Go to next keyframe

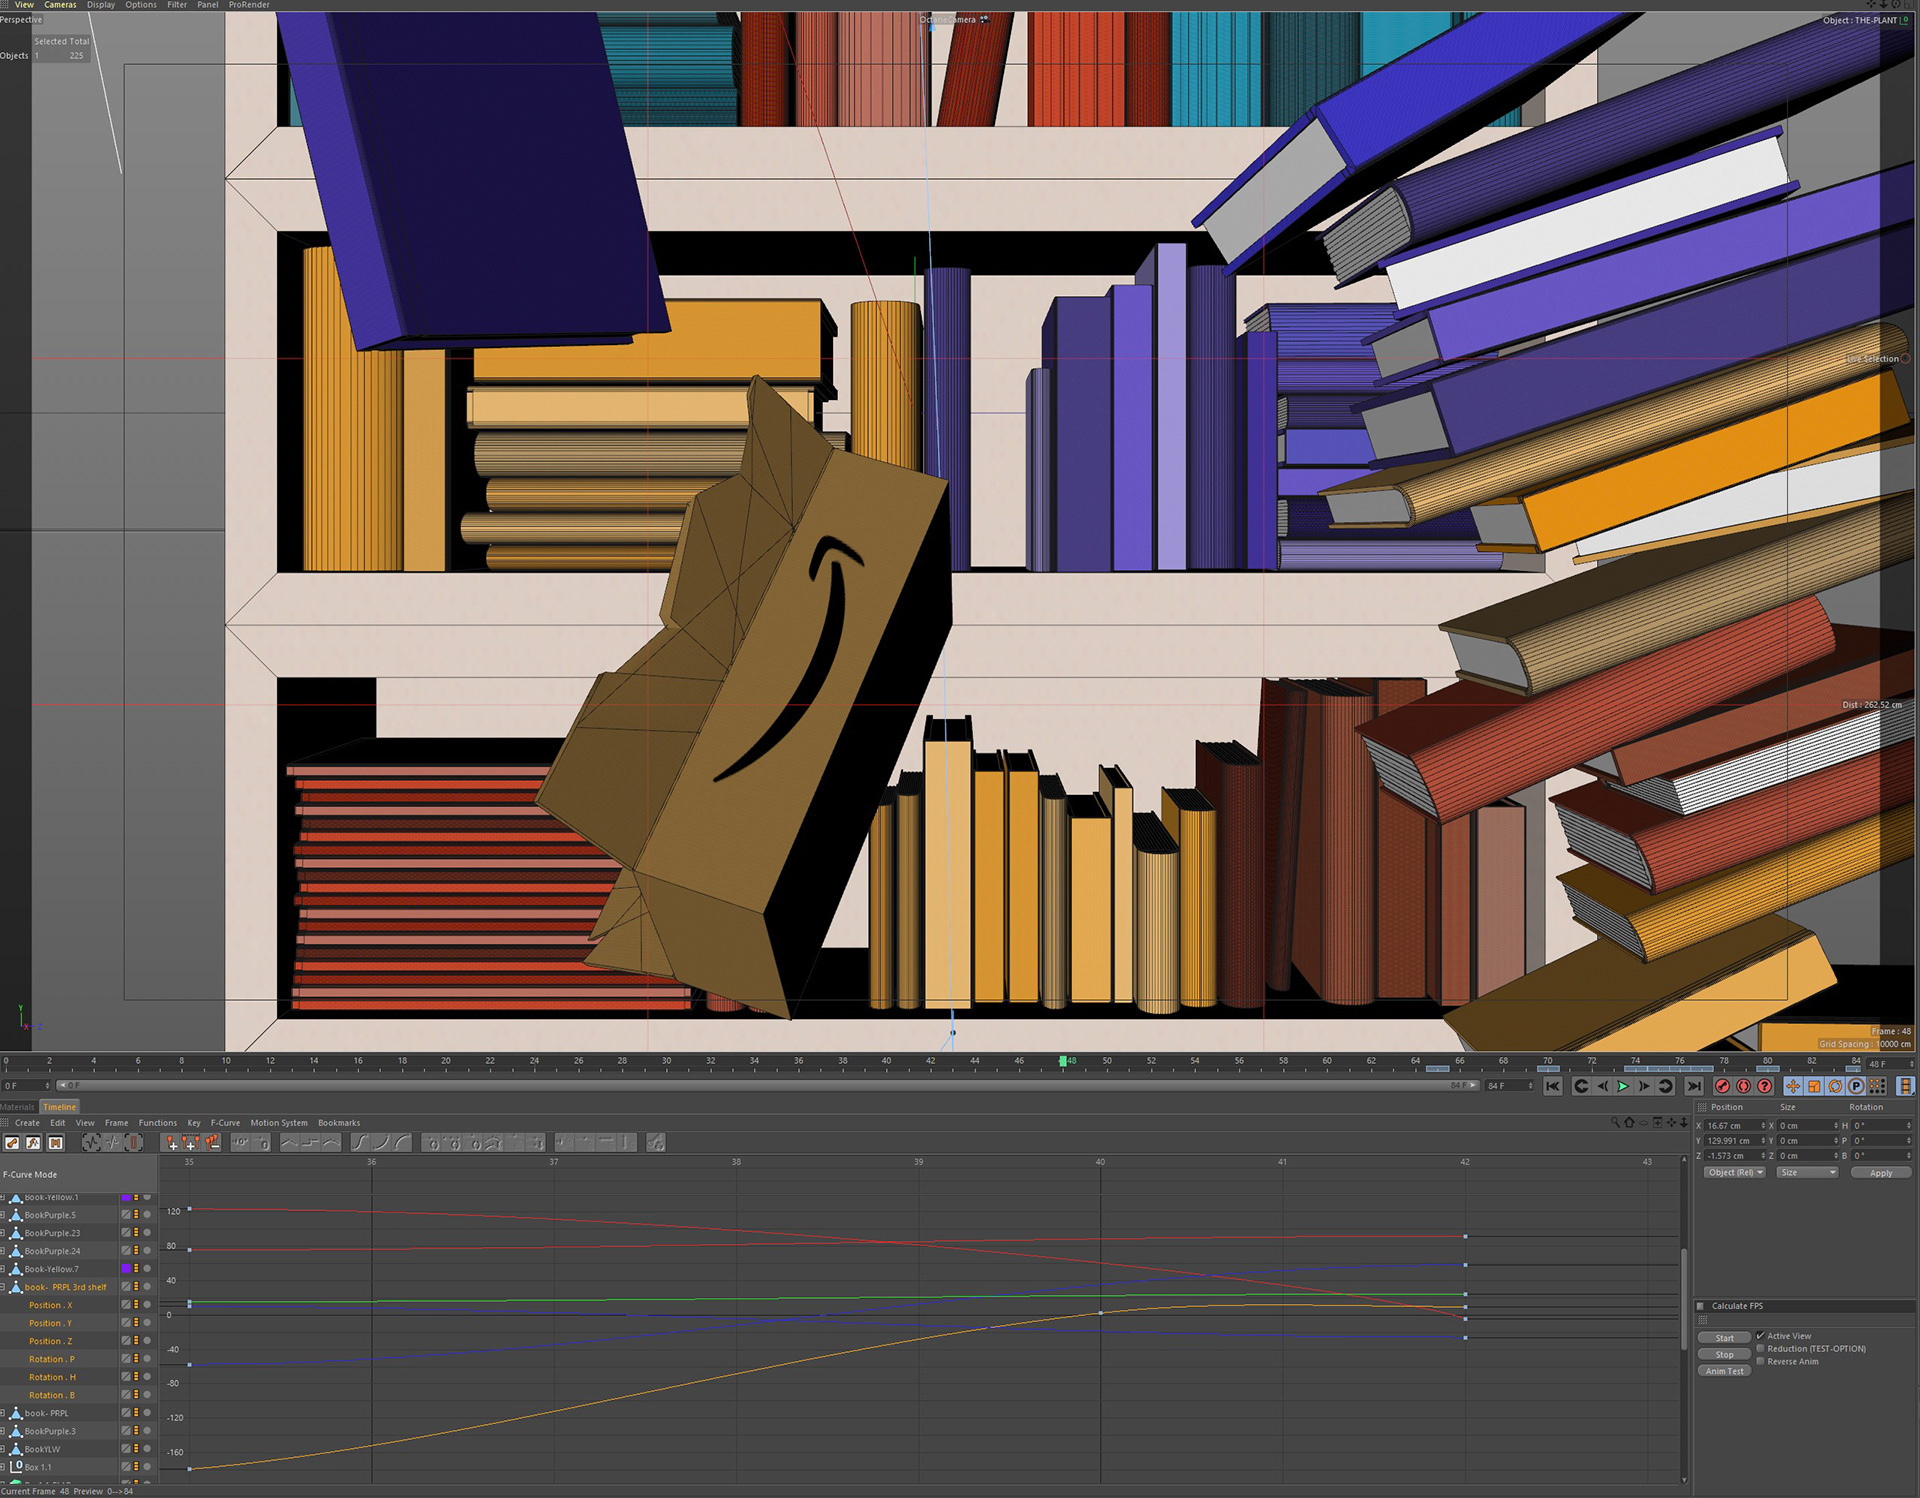pos(1665,1086)
